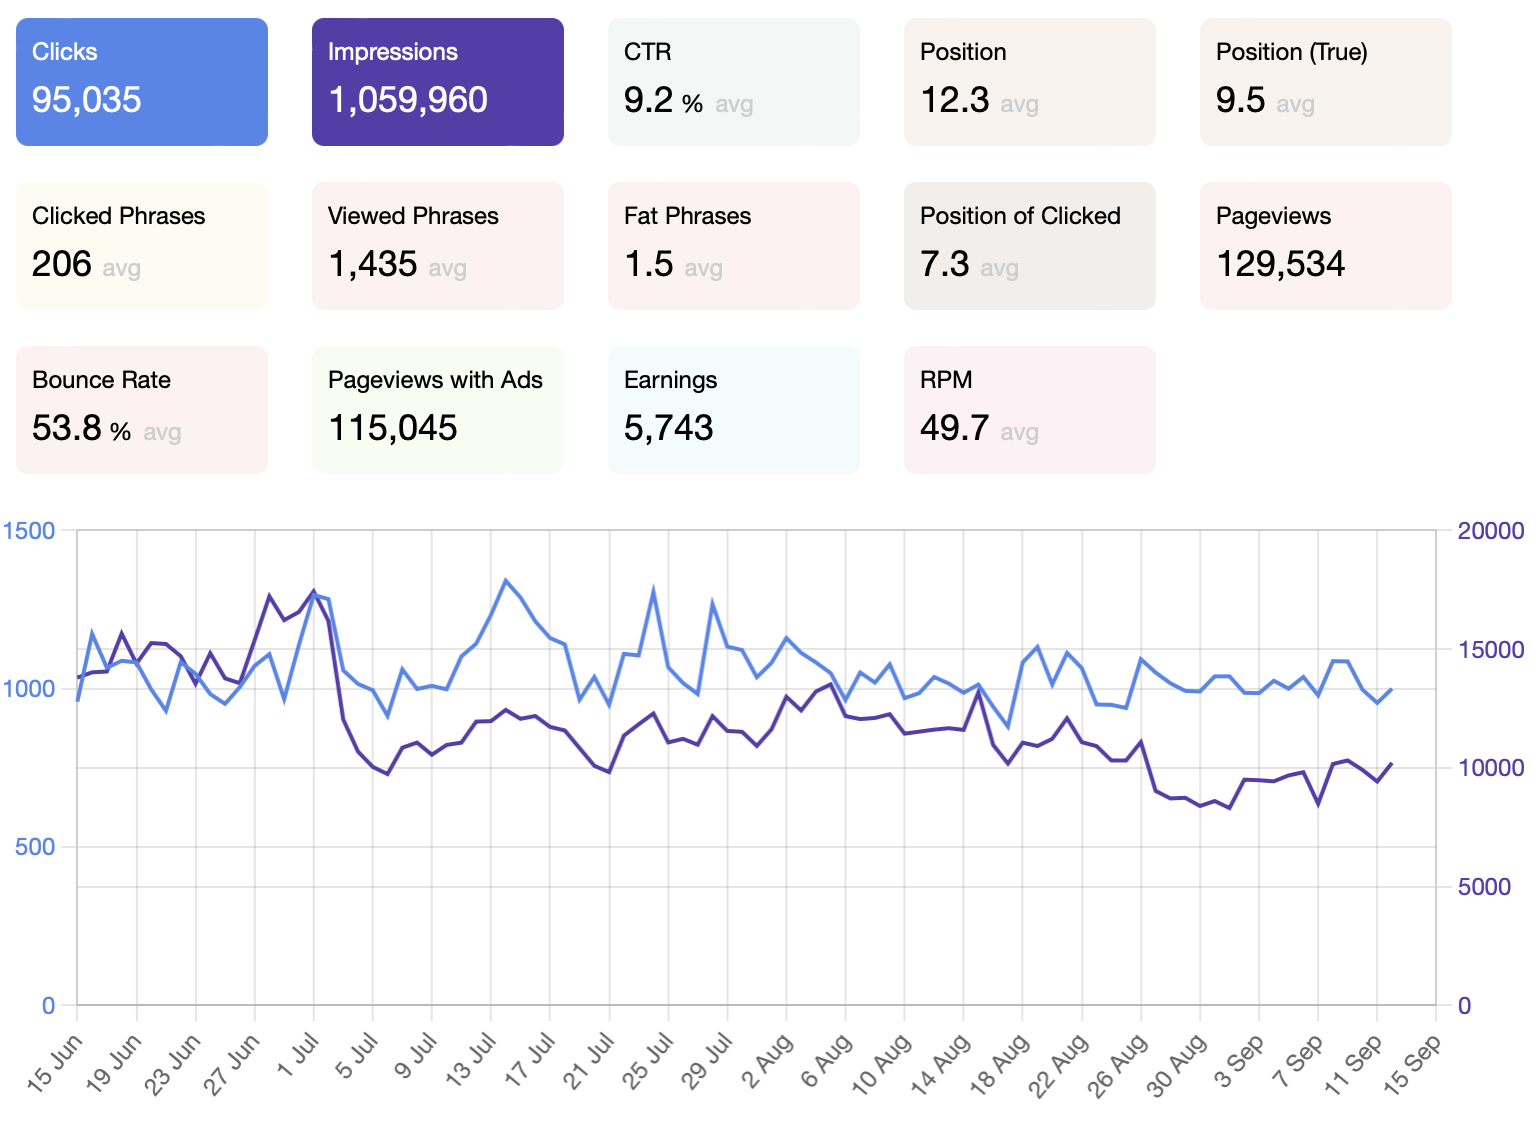Click the 500 left axis label
Screen dimensions: 1536x1134
(35, 847)
